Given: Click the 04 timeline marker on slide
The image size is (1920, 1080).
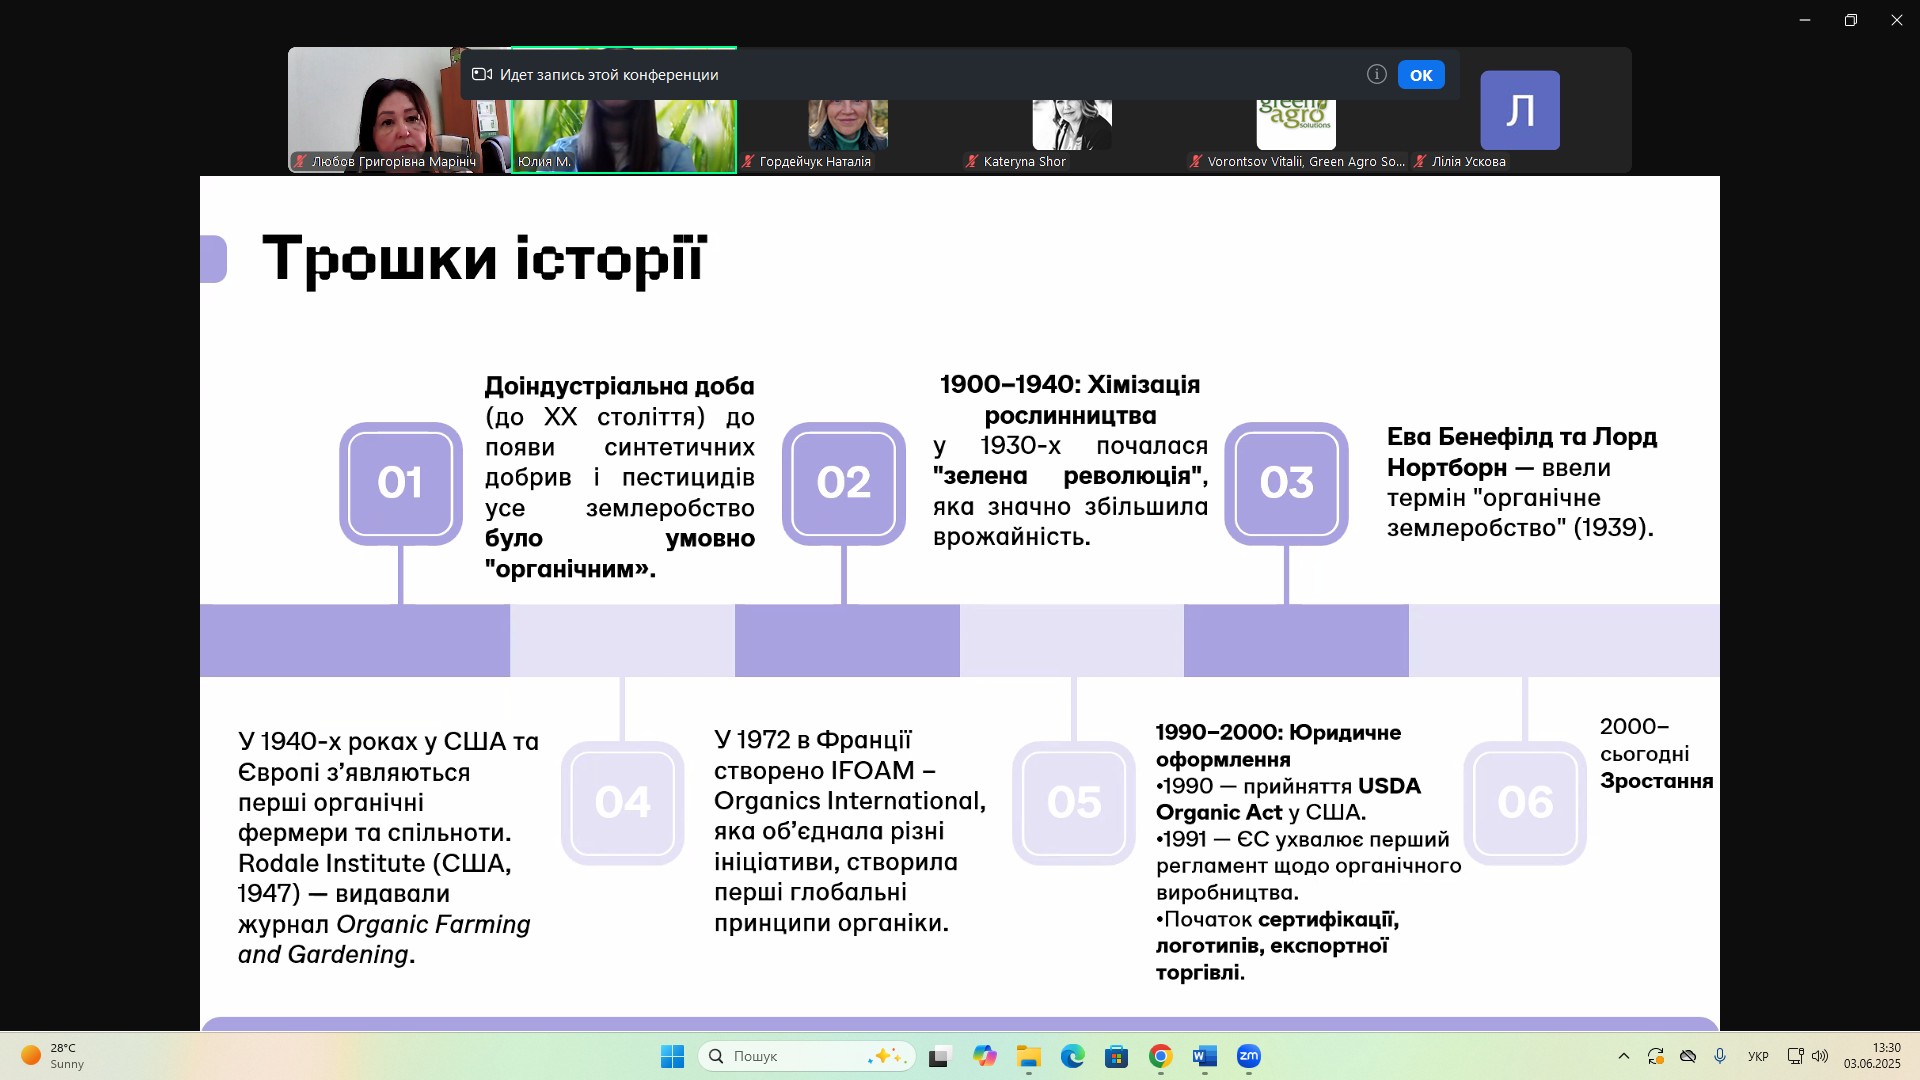Looking at the screenshot, I should 623,803.
